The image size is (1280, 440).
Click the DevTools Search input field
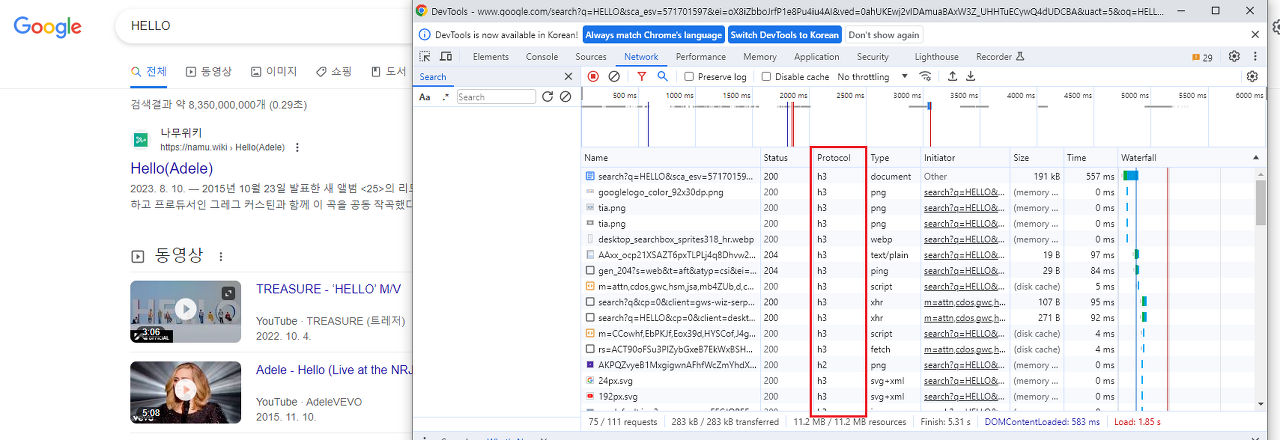click(496, 97)
